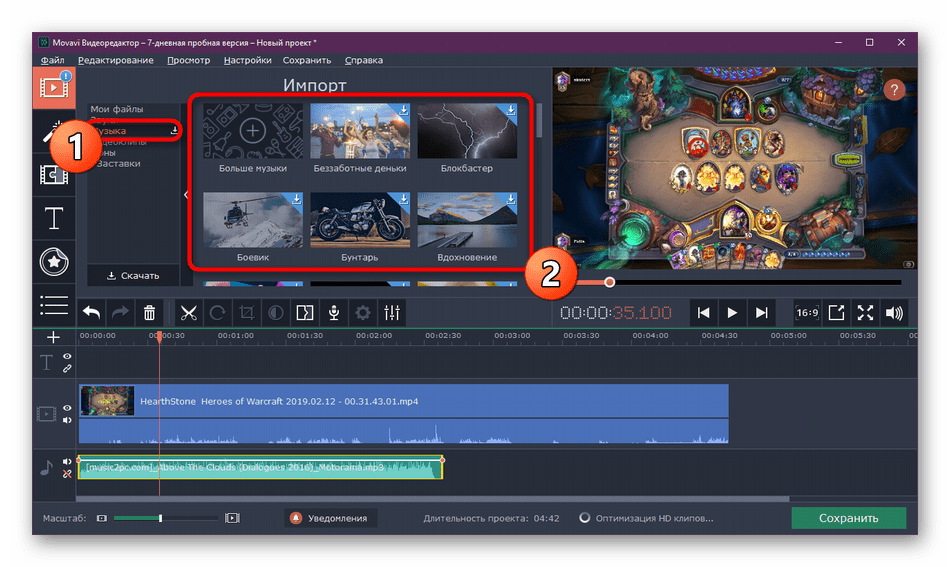Click the undo arrow button
This screenshot has width=950, height=567.
point(91,313)
